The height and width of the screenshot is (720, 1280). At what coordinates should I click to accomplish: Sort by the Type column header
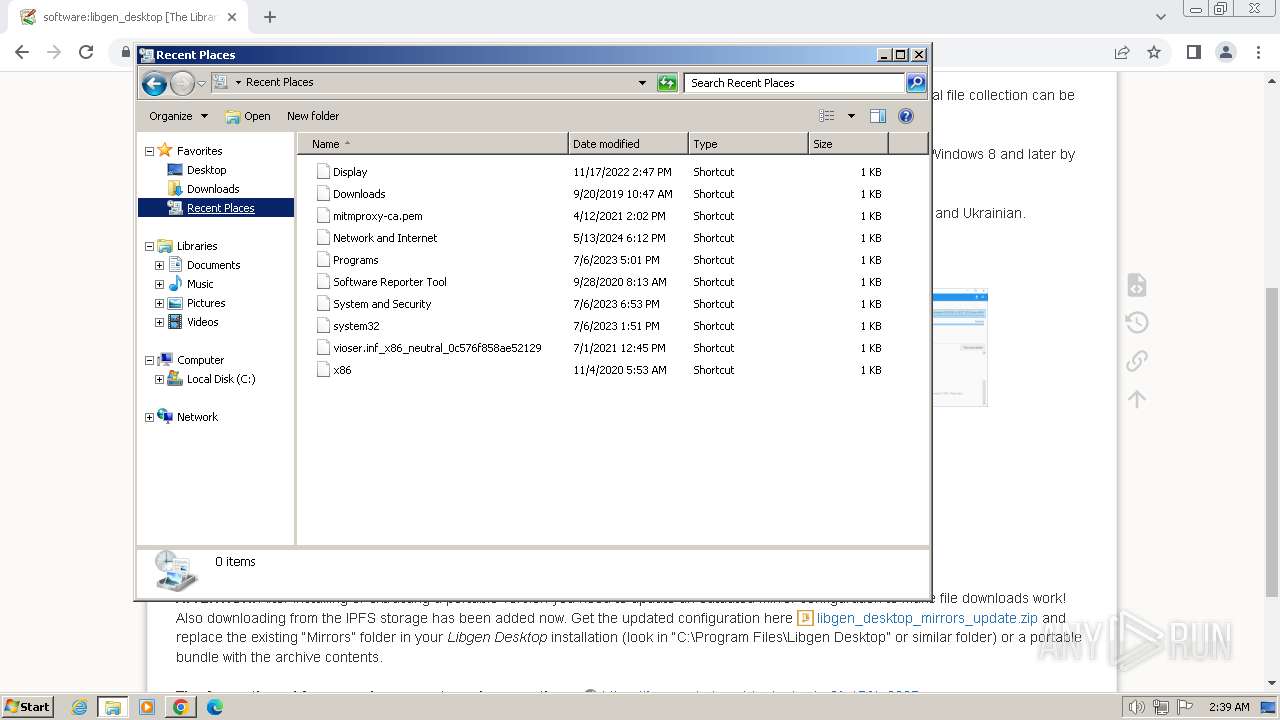pos(748,144)
